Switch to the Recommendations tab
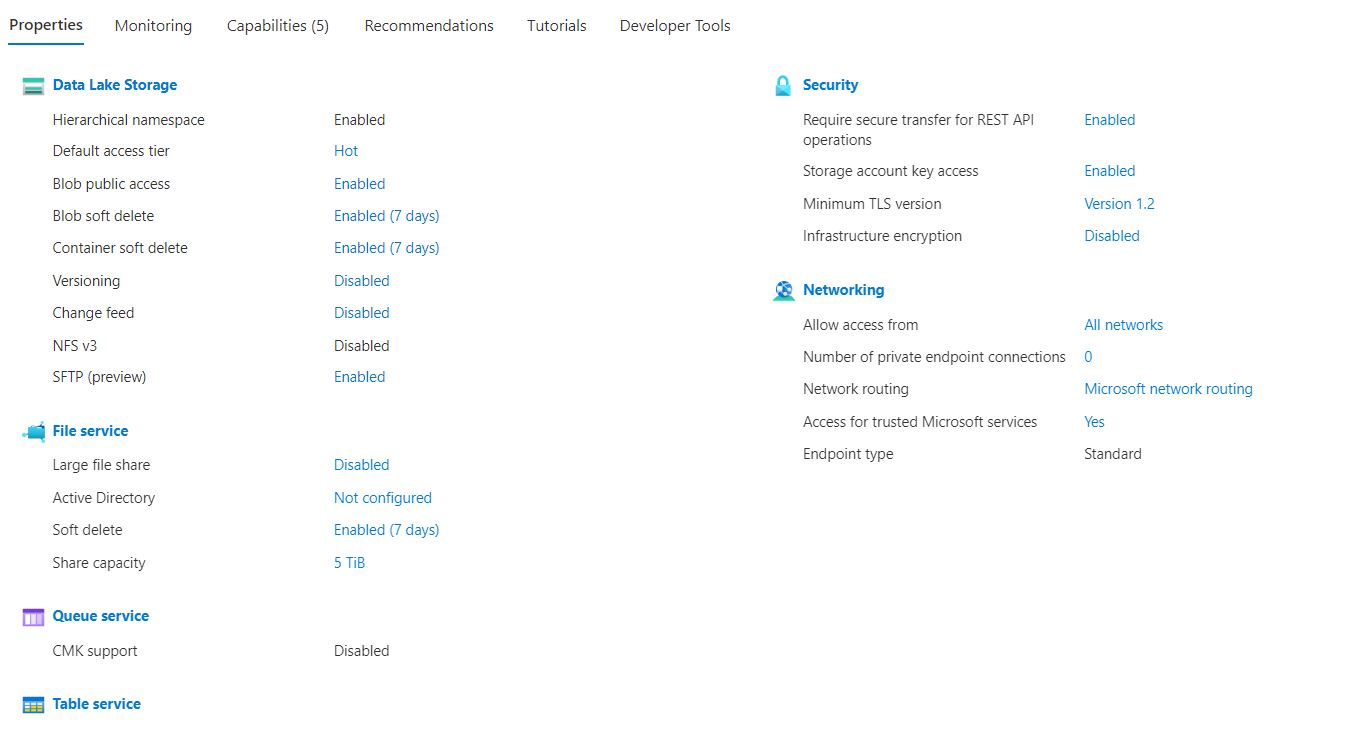The height and width of the screenshot is (729, 1355). click(x=428, y=25)
